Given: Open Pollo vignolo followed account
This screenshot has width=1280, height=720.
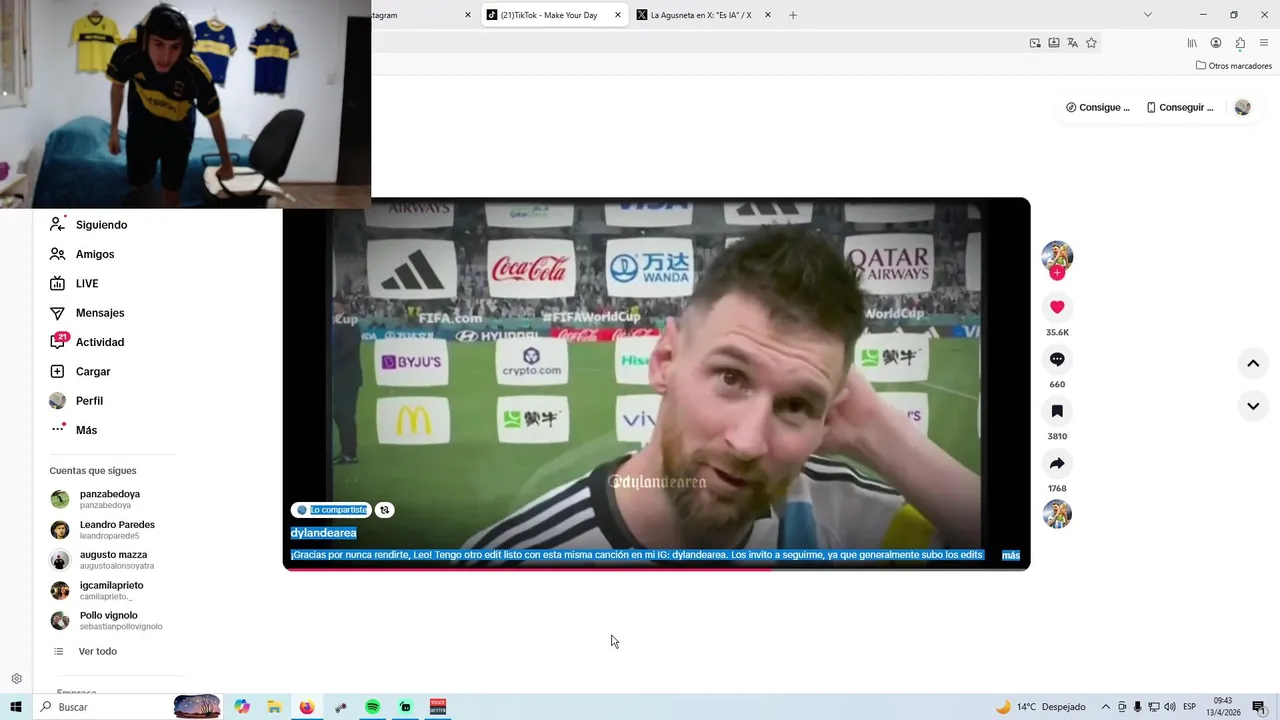Looking at the screenshot, I should 107,621.
